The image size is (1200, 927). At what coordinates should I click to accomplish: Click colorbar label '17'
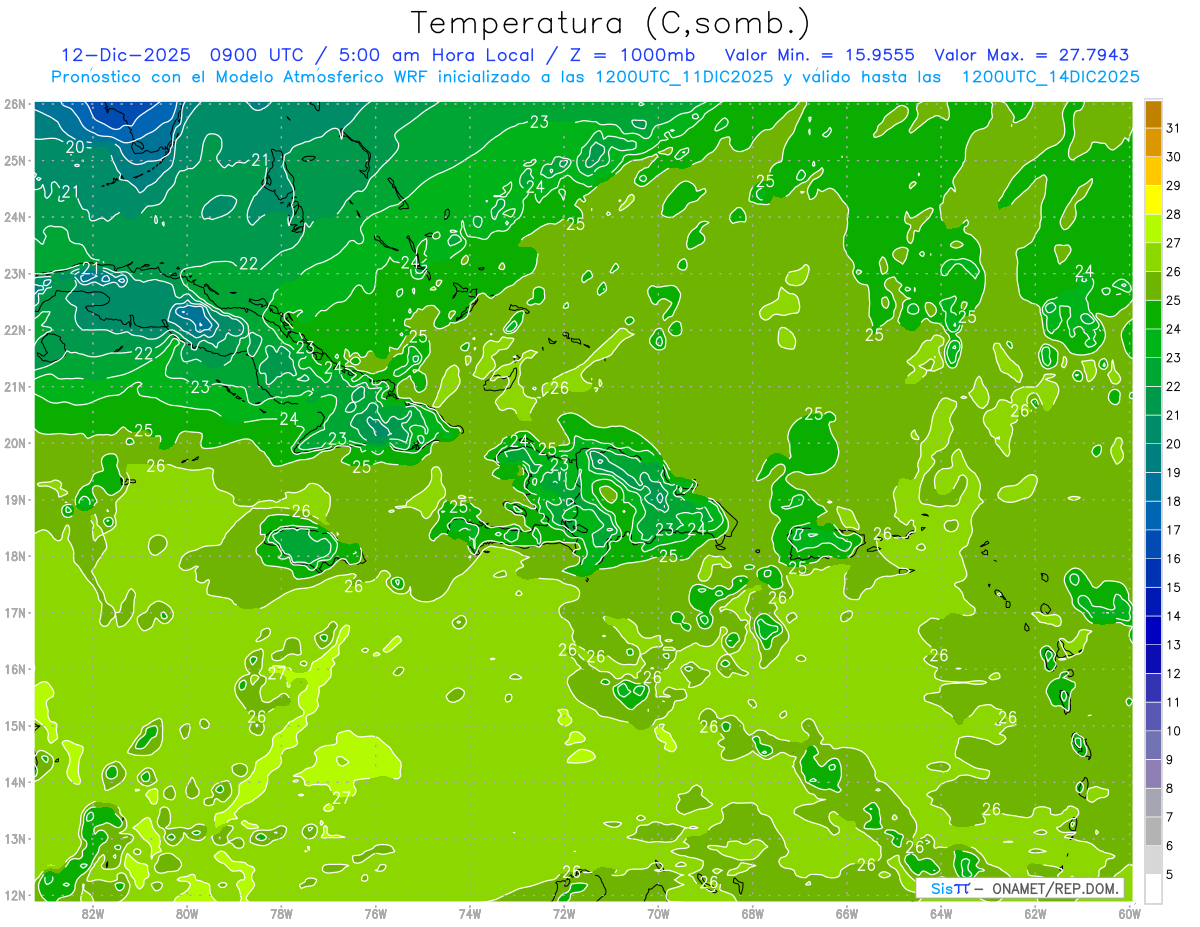tap(1174, 530)
